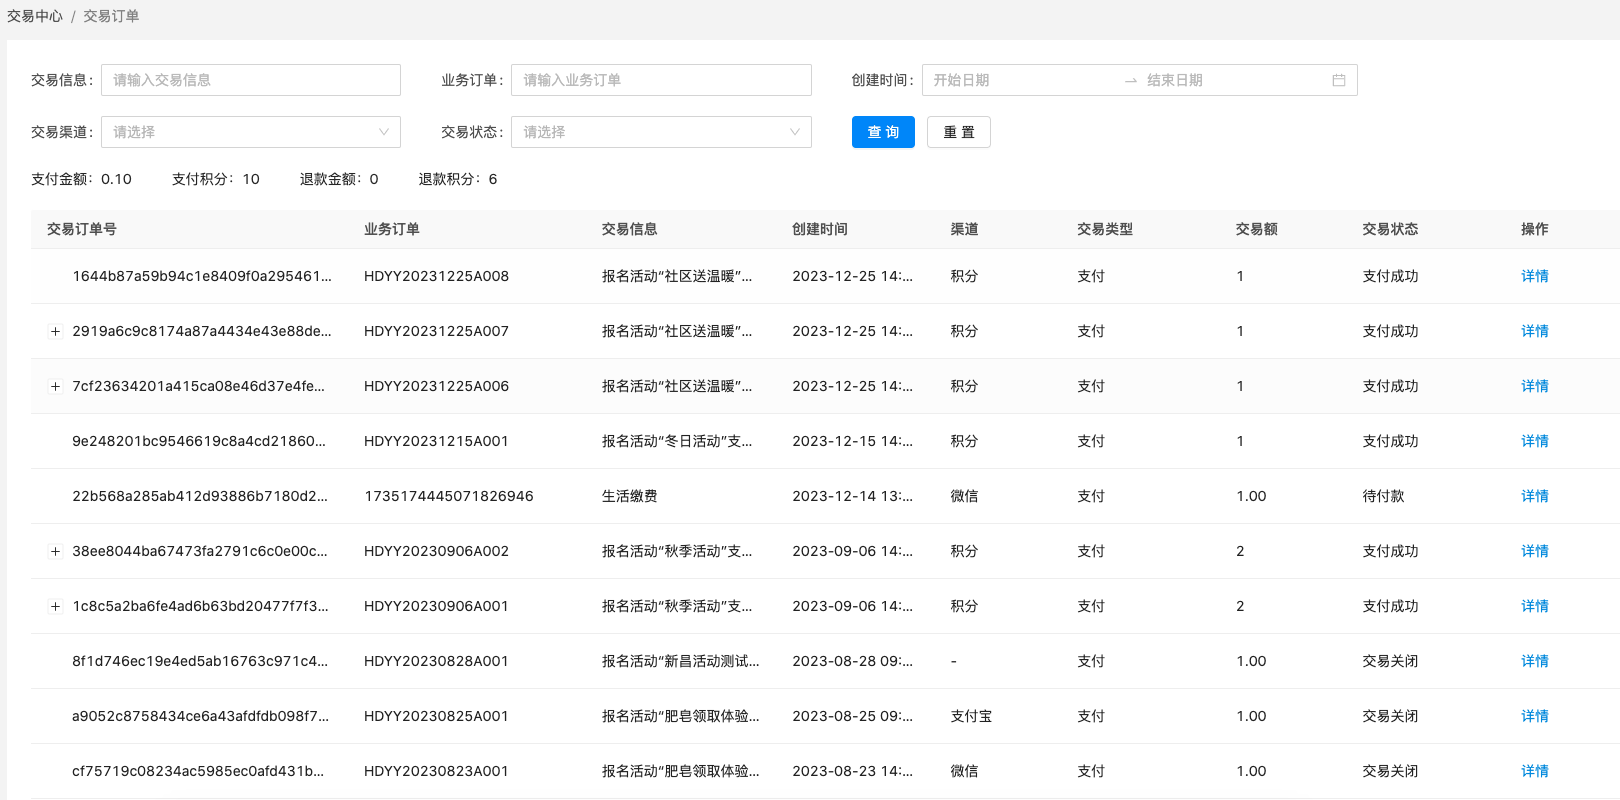Click the 操作 column header

tap(1534, 229)
